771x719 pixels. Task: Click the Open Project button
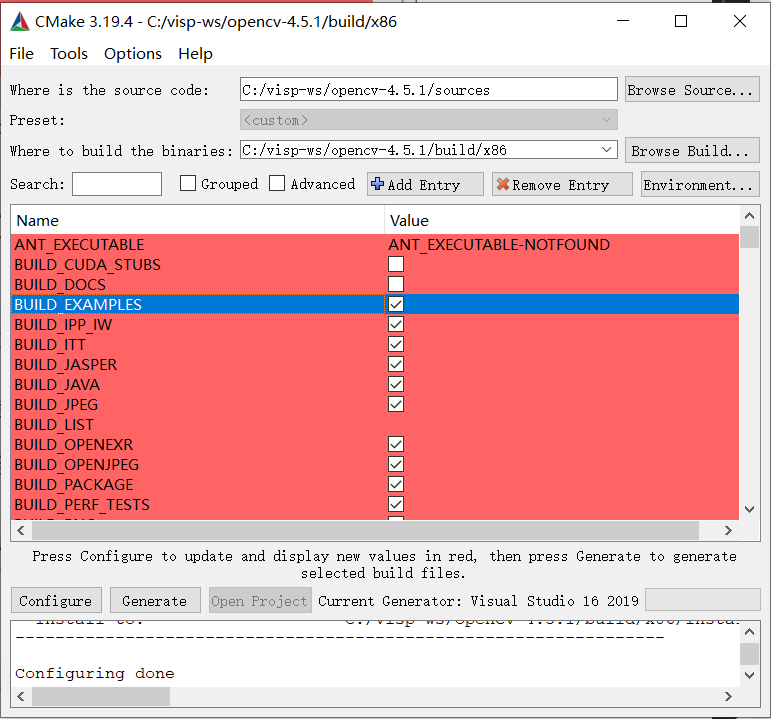[260, 600]
